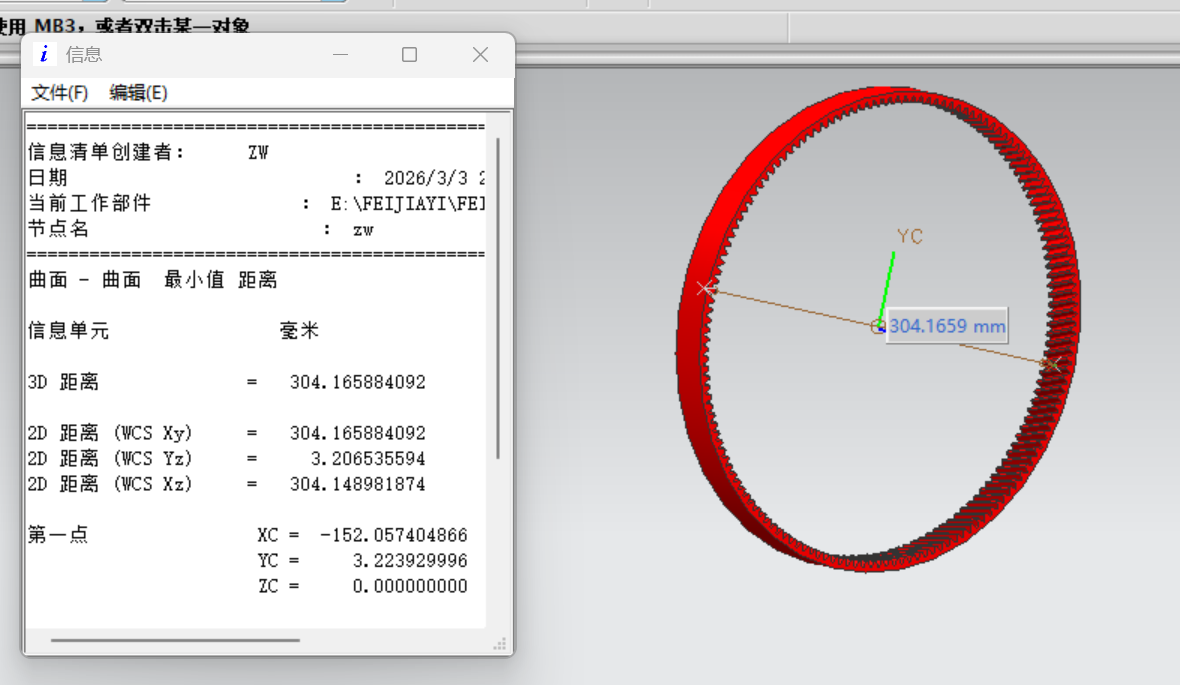This screenshot has height=685, width=1180.
Task: Open the 文件(F) menu
Action: [60, 93]
